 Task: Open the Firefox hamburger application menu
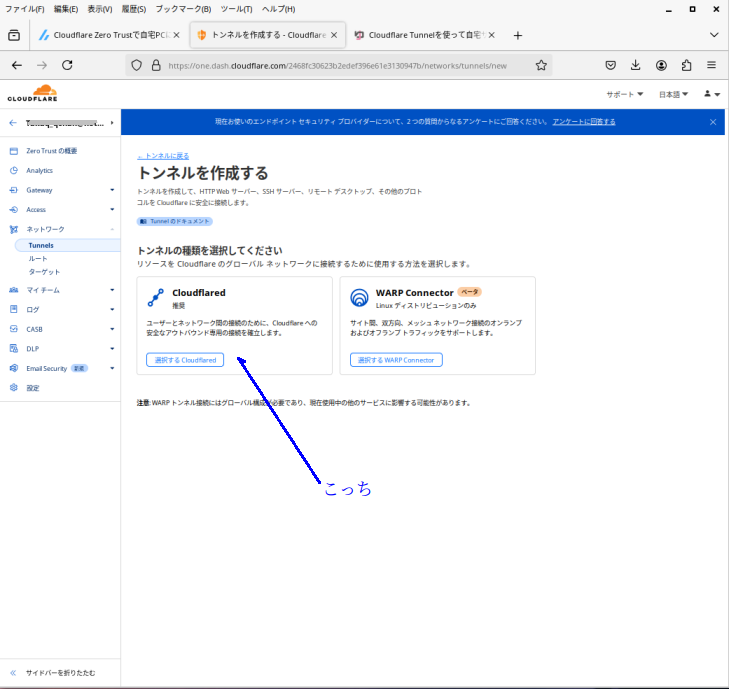click(x=711, y=65)
